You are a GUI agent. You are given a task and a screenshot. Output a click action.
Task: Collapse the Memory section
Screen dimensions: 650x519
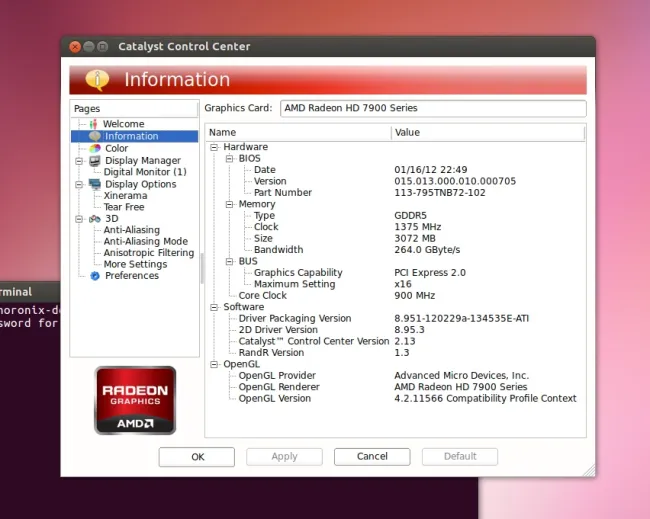click(x=229, y=204)
